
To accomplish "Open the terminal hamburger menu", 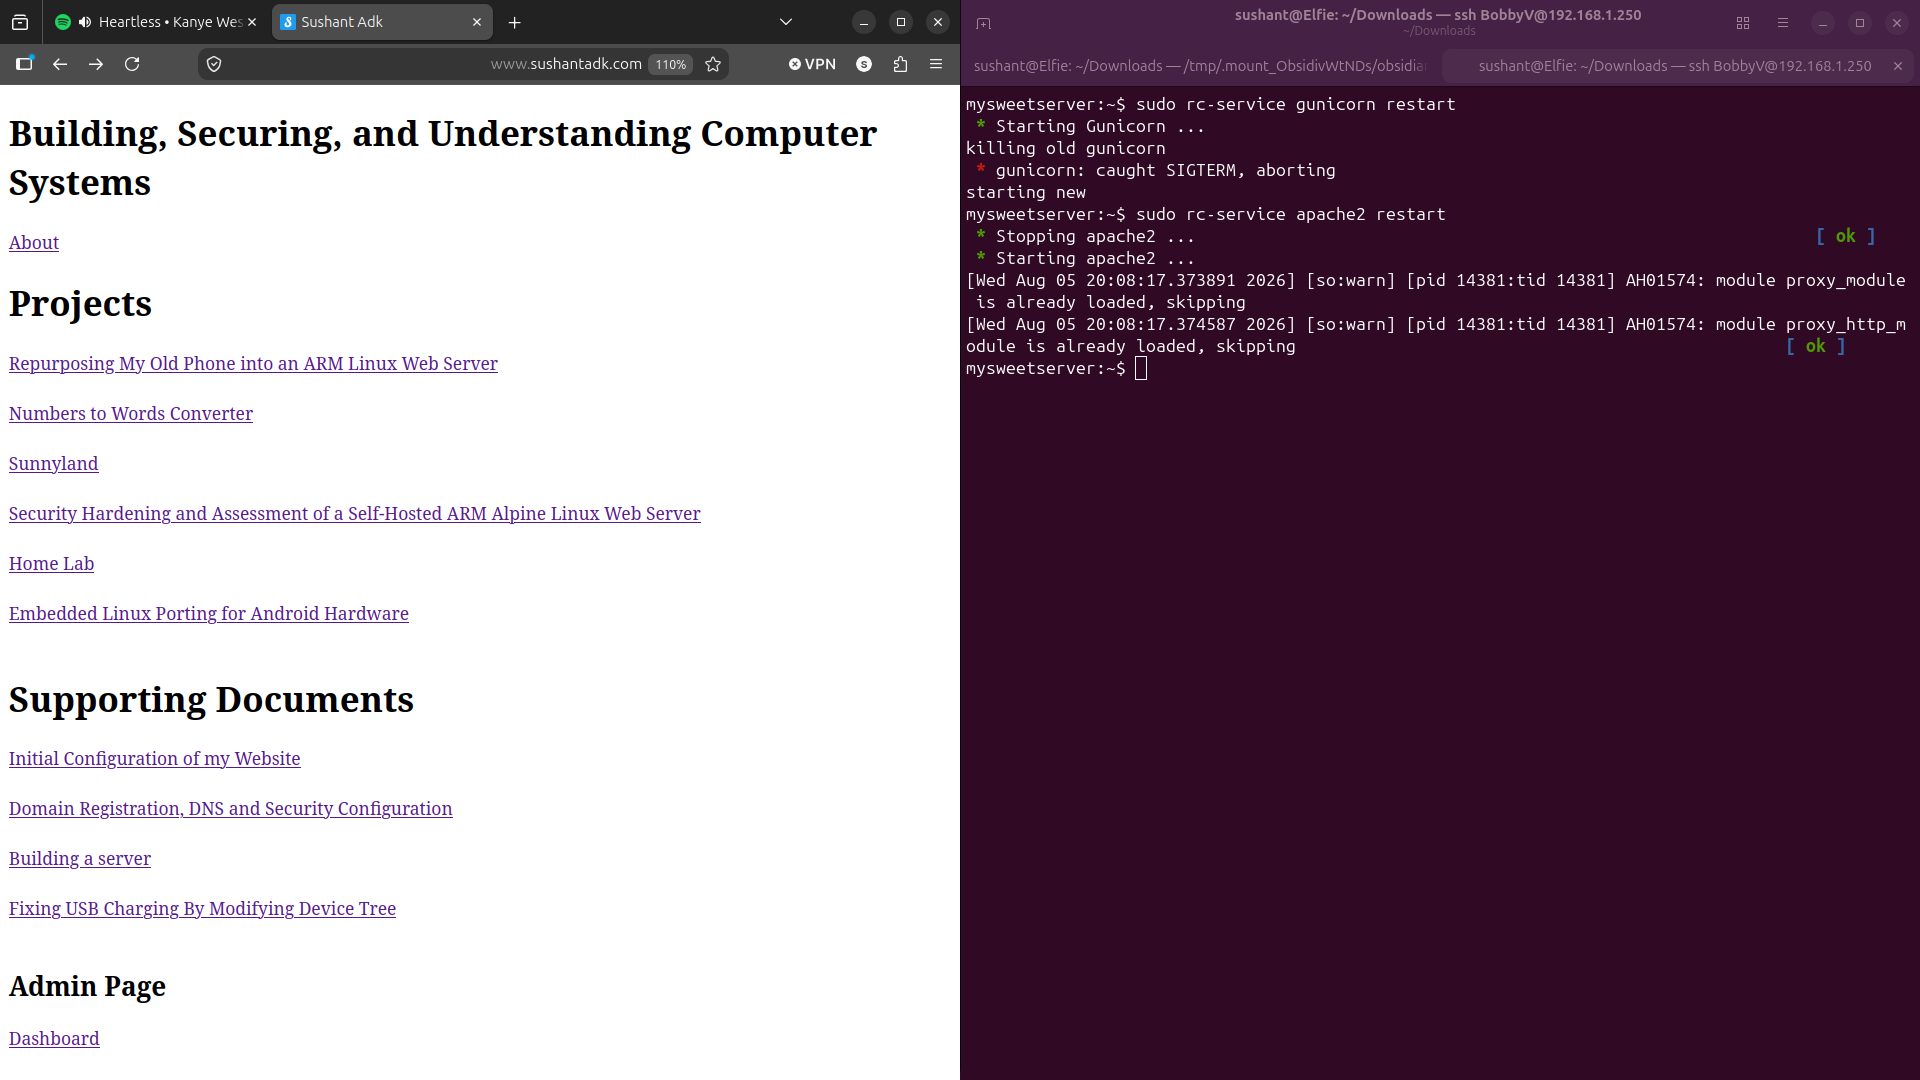I will [x=1782, y=23].
